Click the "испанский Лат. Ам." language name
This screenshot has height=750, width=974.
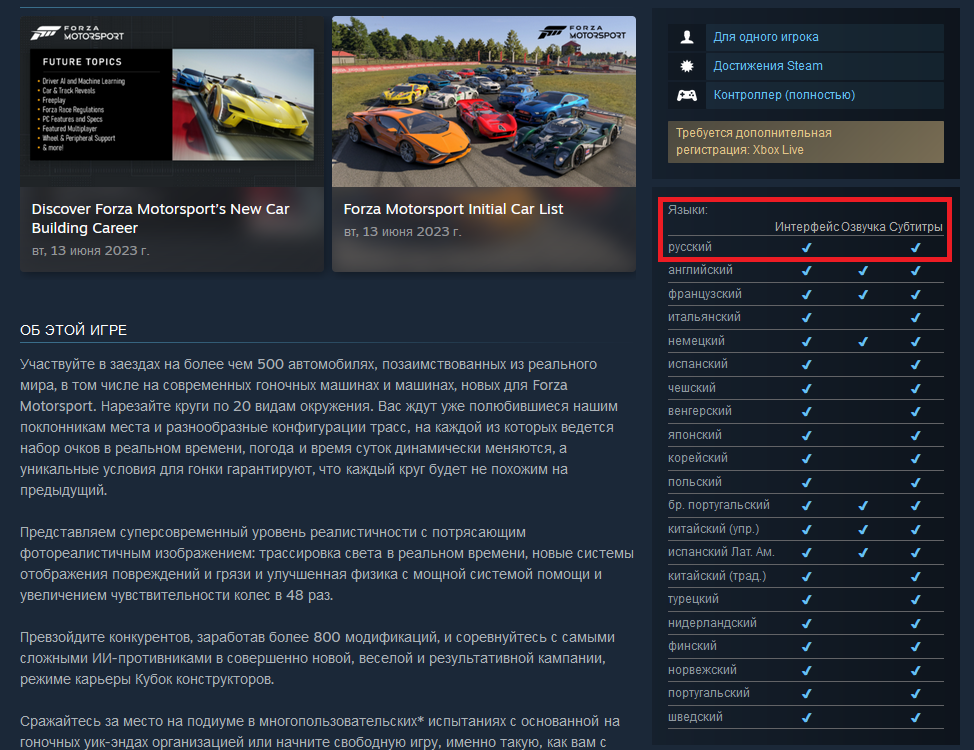pos(721,552)
